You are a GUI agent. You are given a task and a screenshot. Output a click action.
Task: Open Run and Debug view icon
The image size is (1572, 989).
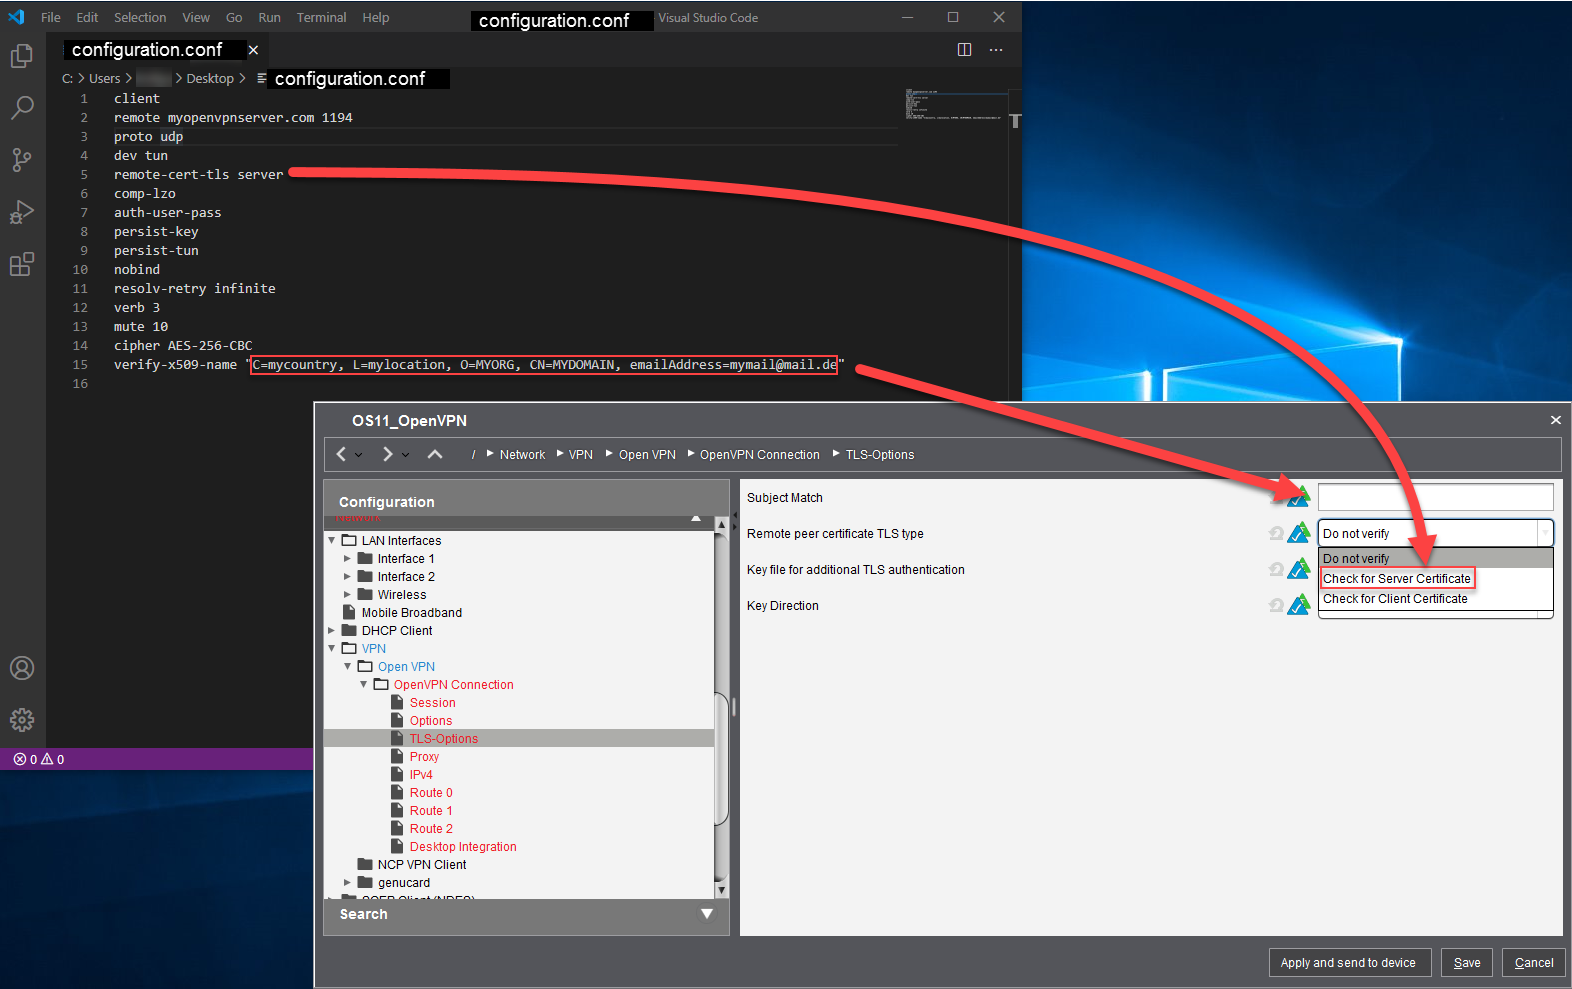click(x=22, y=212)
